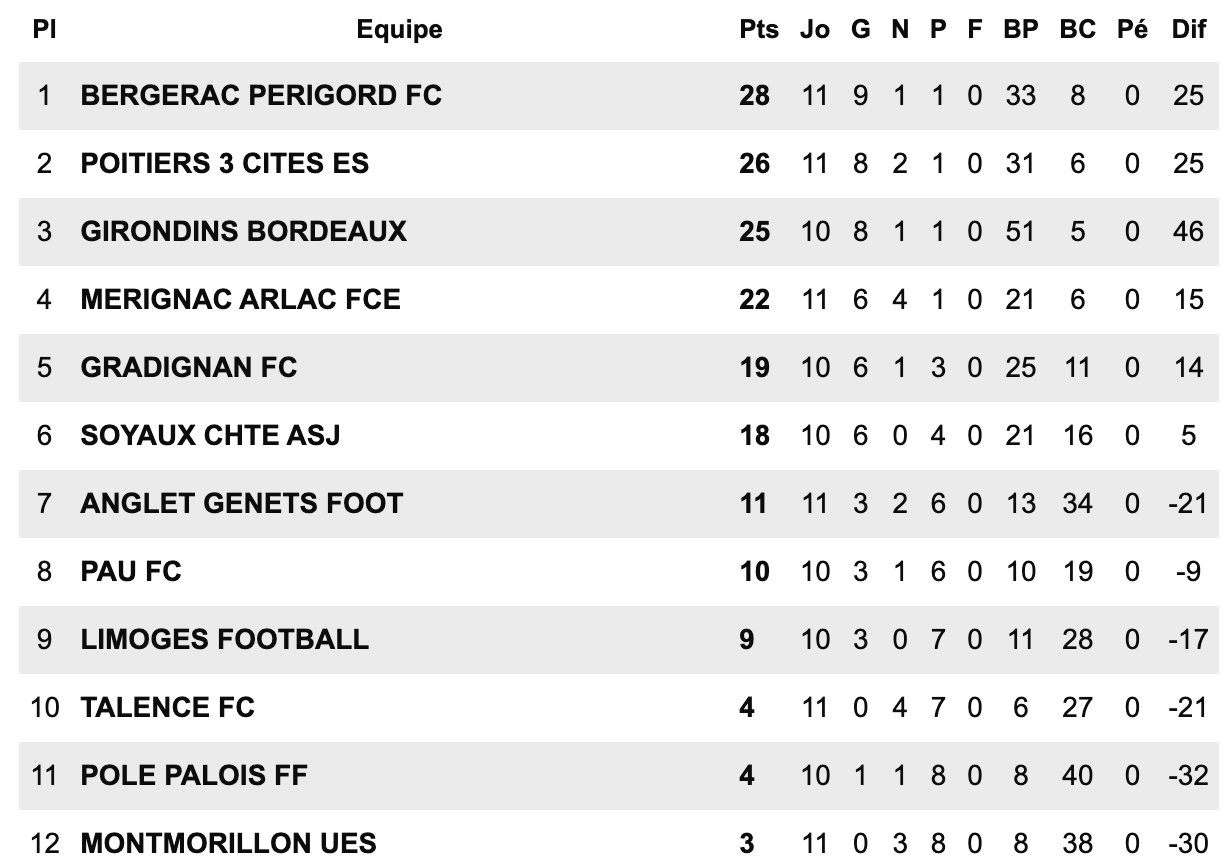Click the POLE PALOIS FF team name

[195, 775]
